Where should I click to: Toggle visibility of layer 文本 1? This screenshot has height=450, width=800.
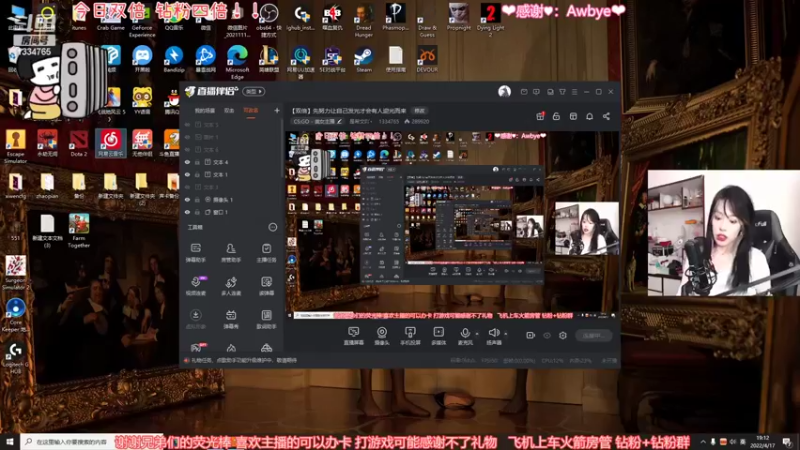[x=187, y=174]
